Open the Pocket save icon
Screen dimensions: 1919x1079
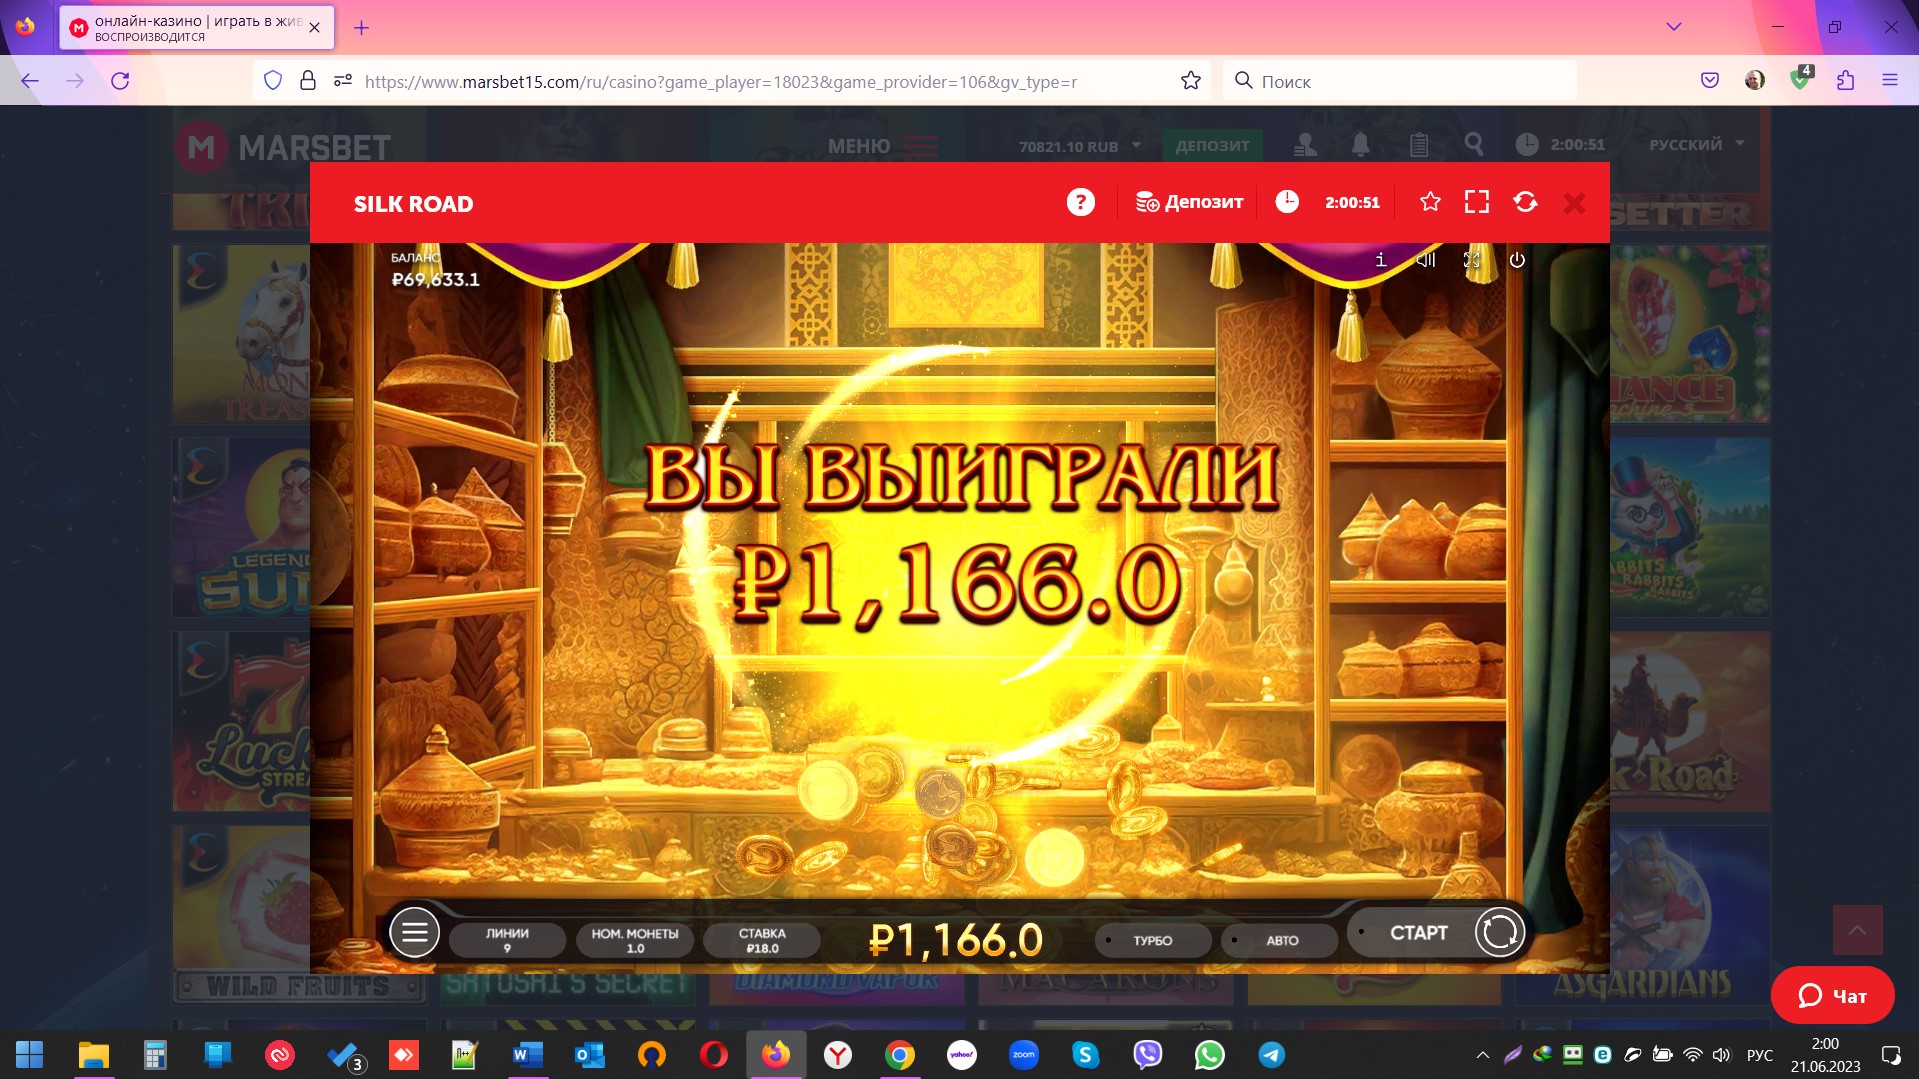click(1710, 81)
